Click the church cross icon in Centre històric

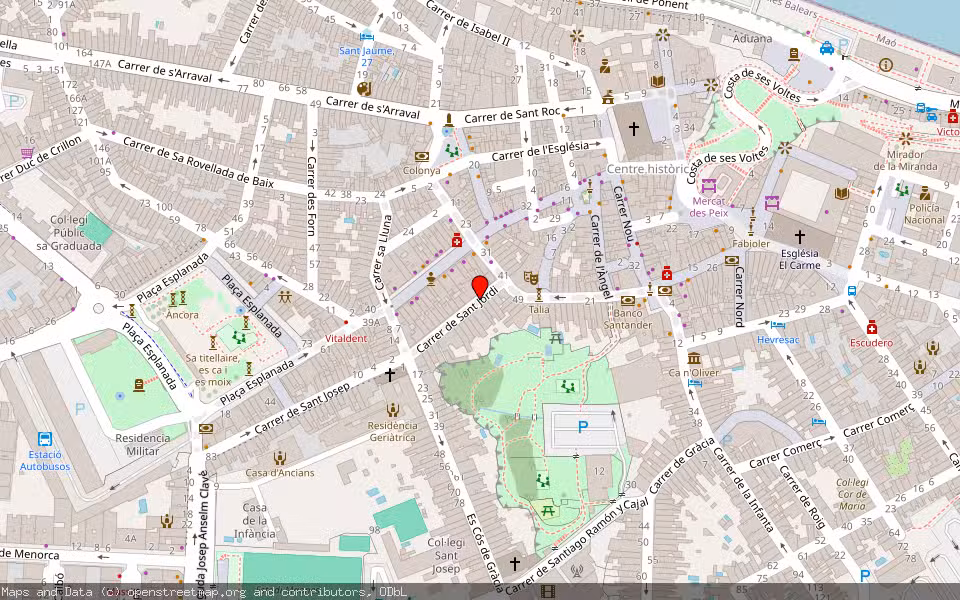634,129
